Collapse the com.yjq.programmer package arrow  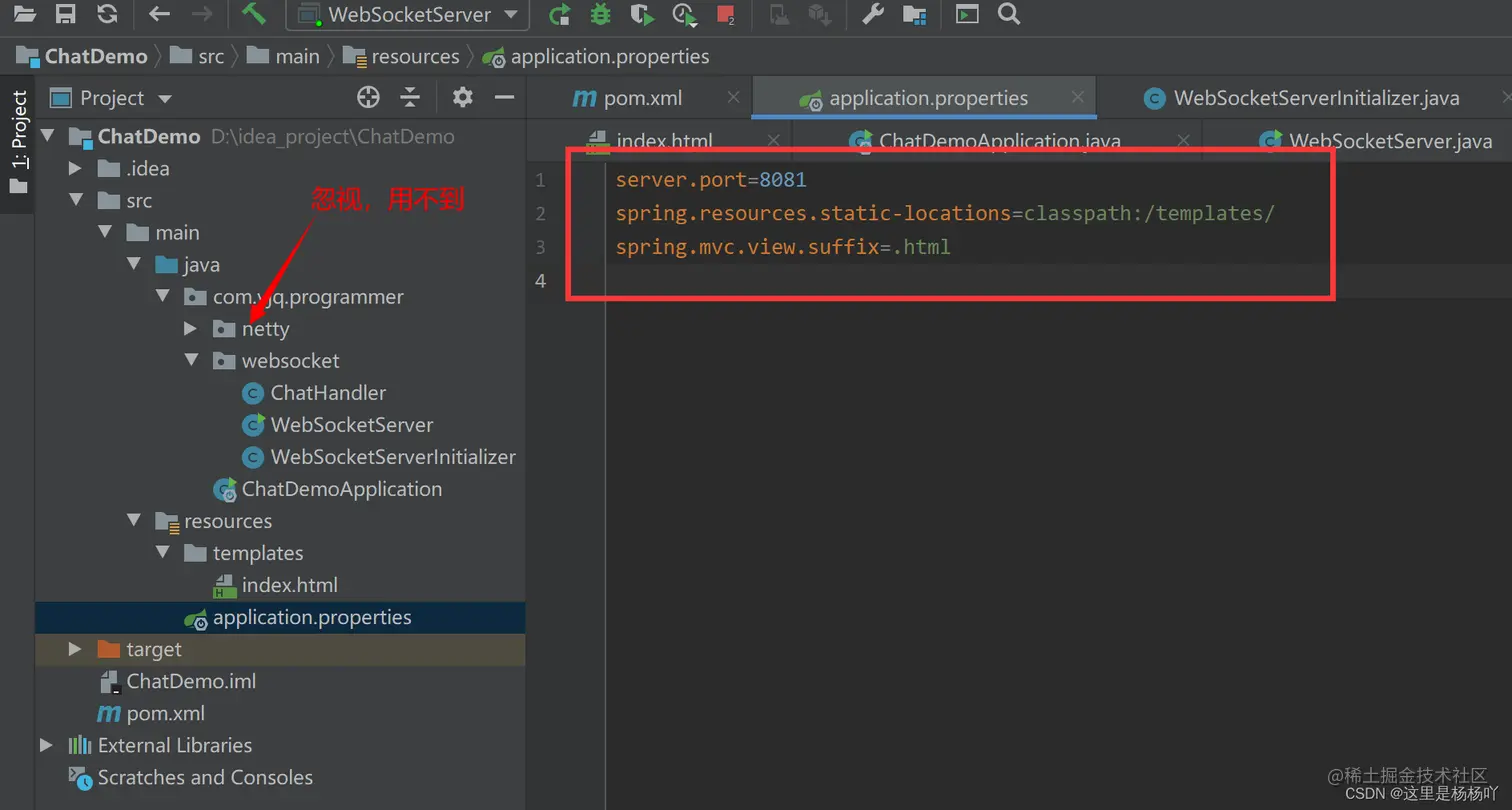point(162,296)
